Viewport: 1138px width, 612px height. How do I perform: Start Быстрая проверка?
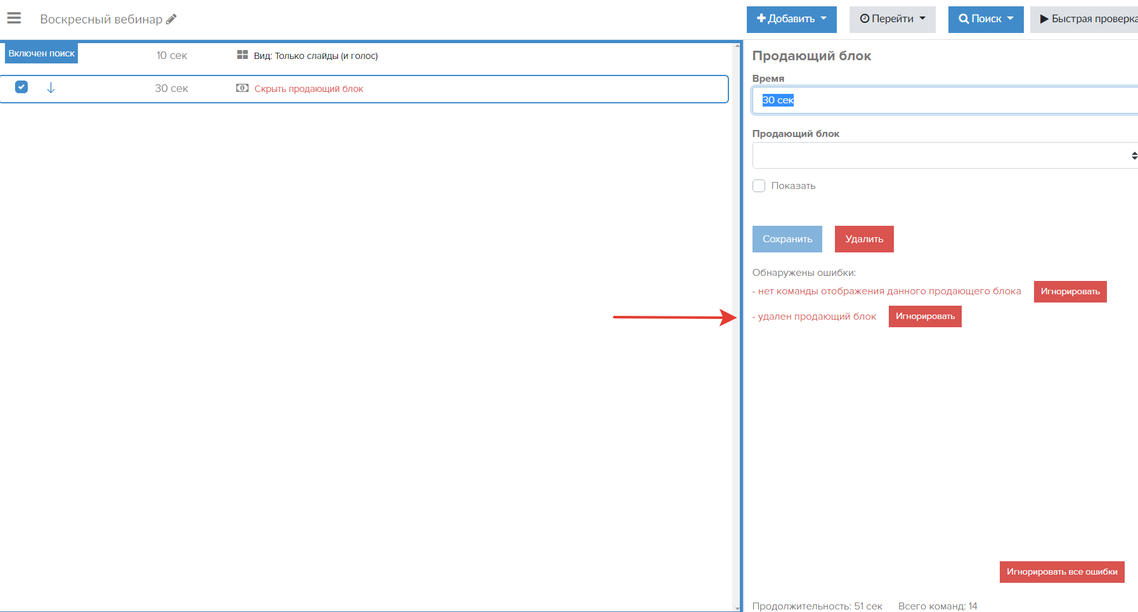click(x=1084, y=19)
